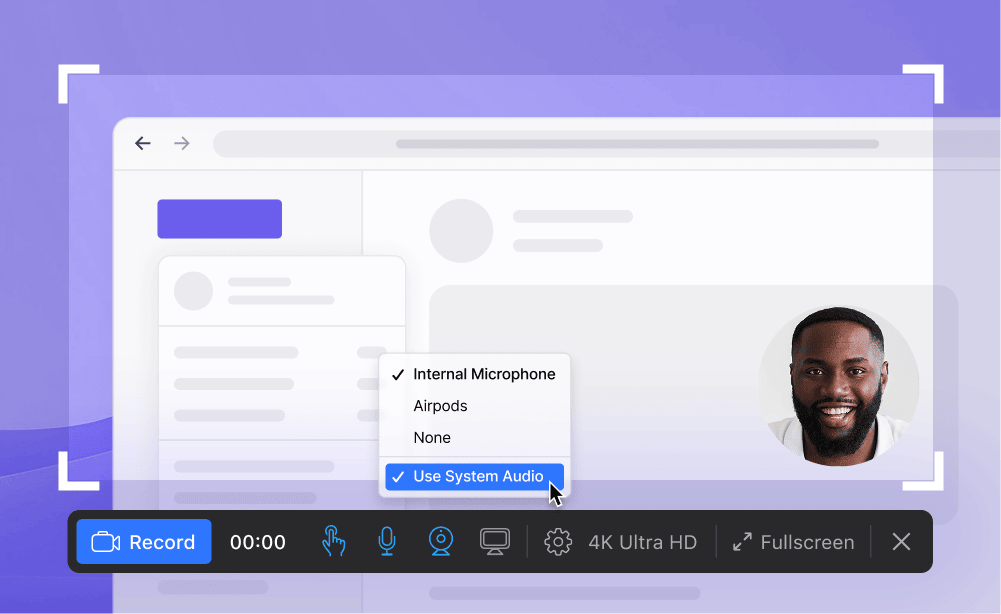Click the browser forward arrow
1001x614 pixels.
[x=182, y=143]
